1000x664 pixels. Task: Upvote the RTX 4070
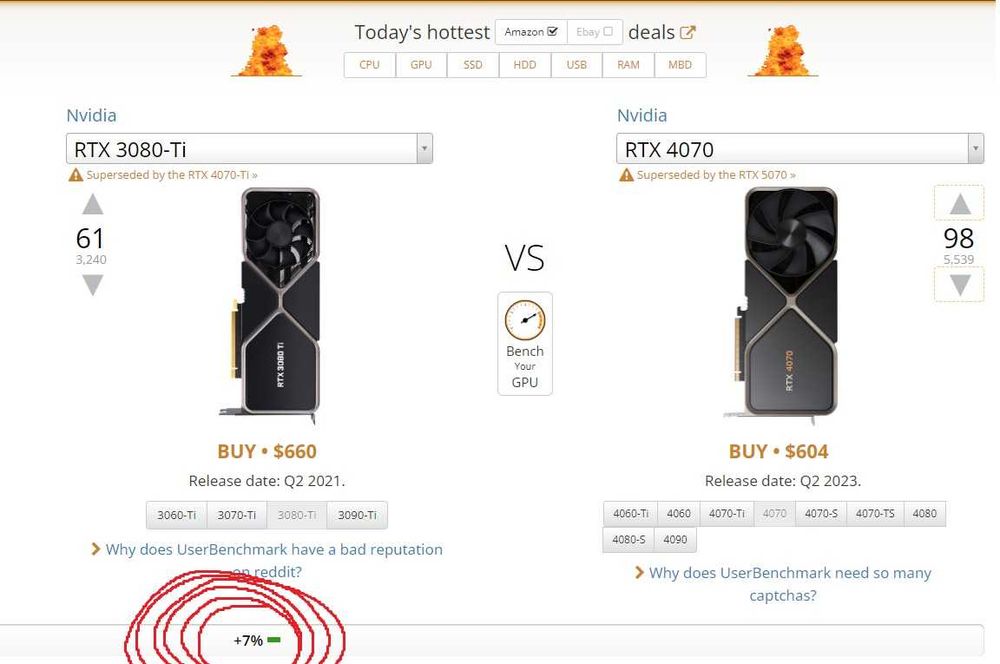click(959, 204)
